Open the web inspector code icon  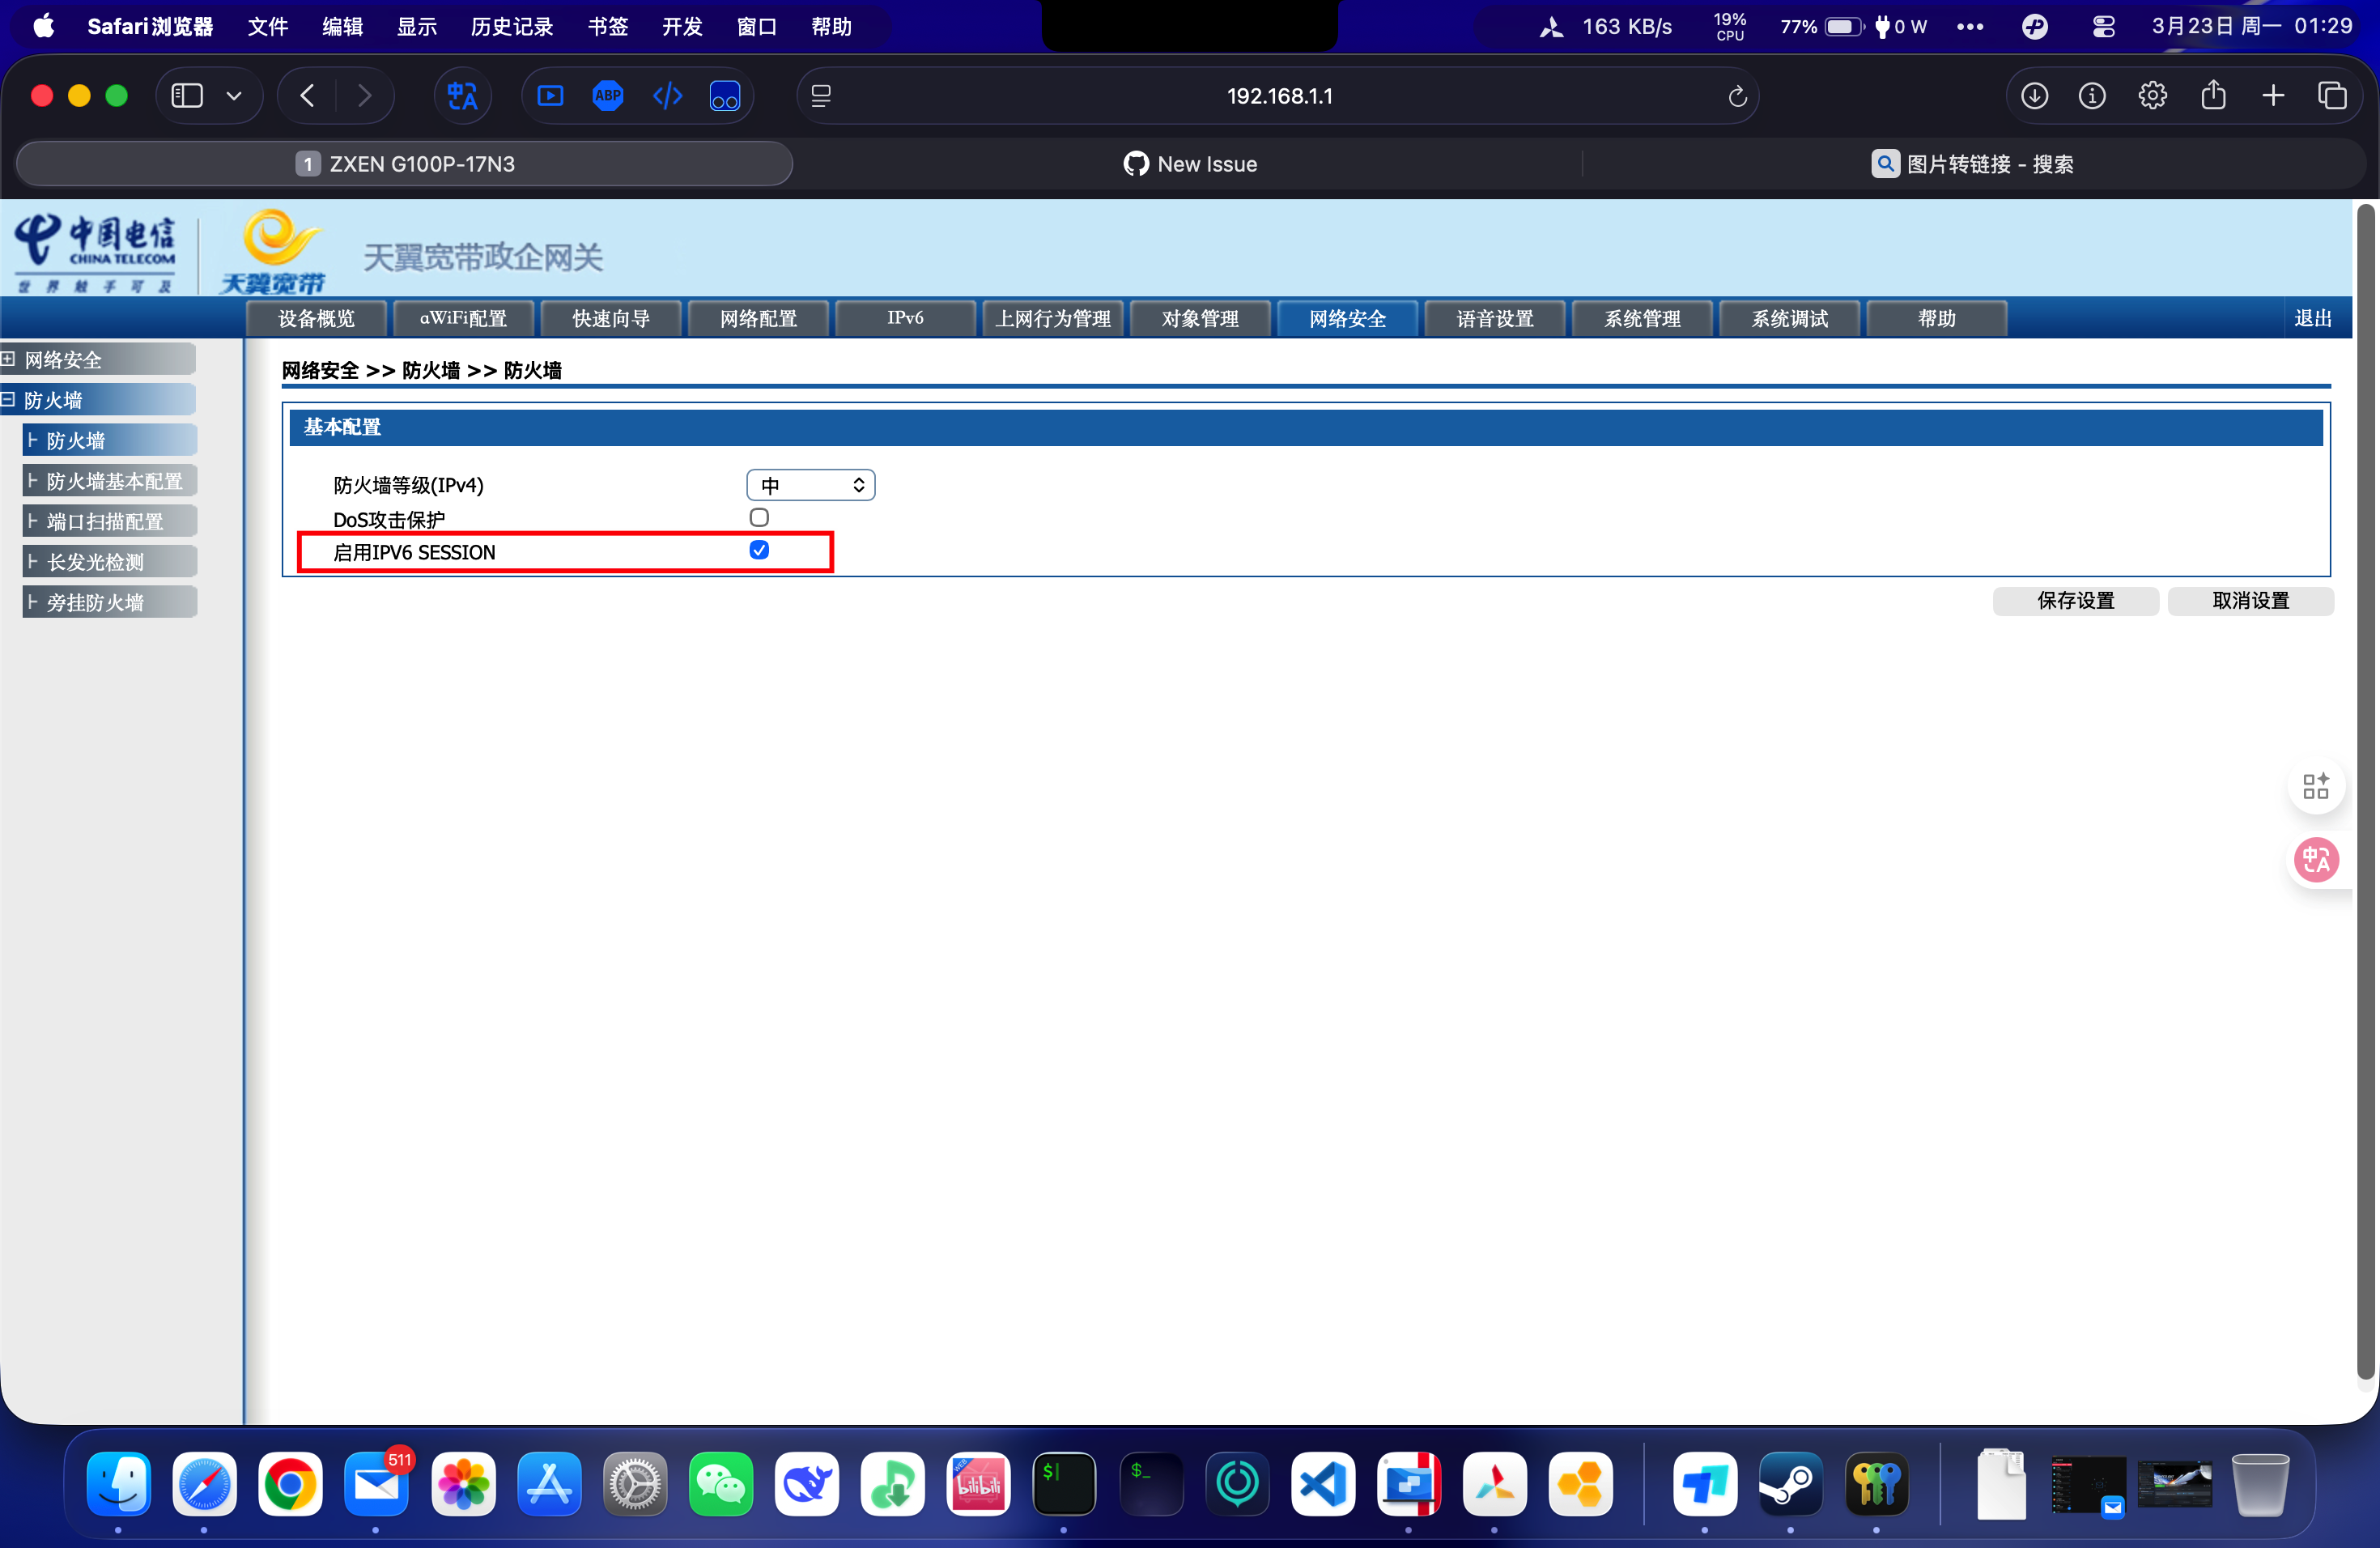click(x=667, y=96)
